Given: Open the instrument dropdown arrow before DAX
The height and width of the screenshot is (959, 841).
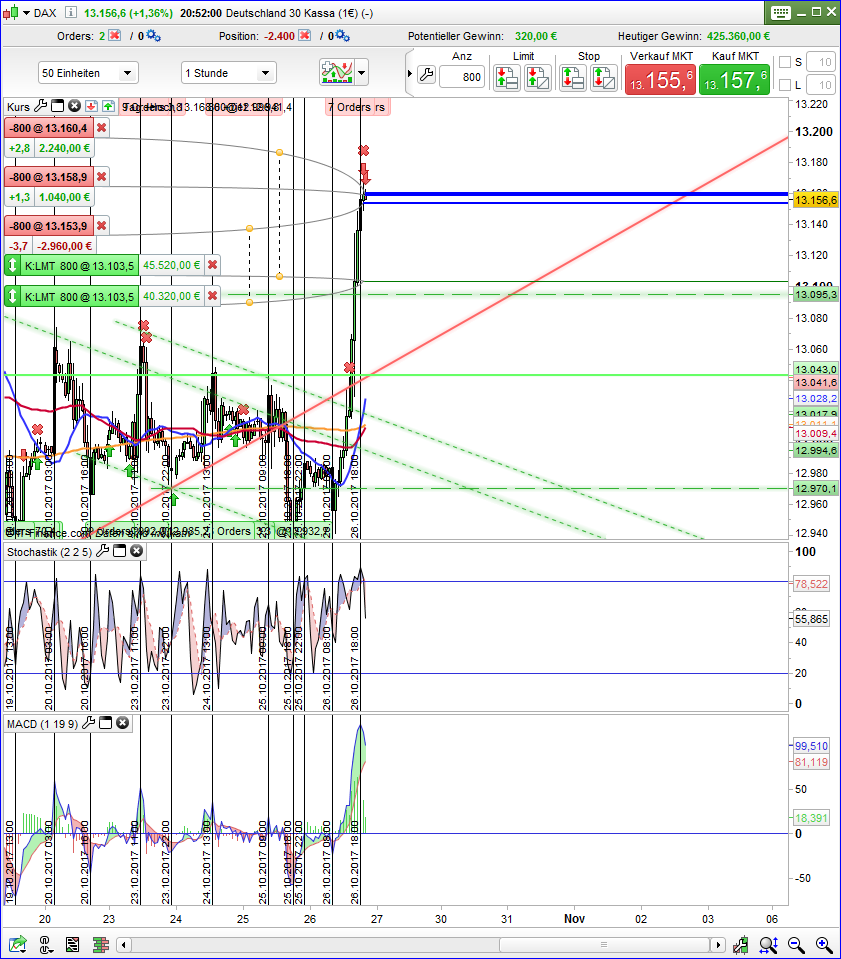Looking at the screenshot, I should coord(26,13).
